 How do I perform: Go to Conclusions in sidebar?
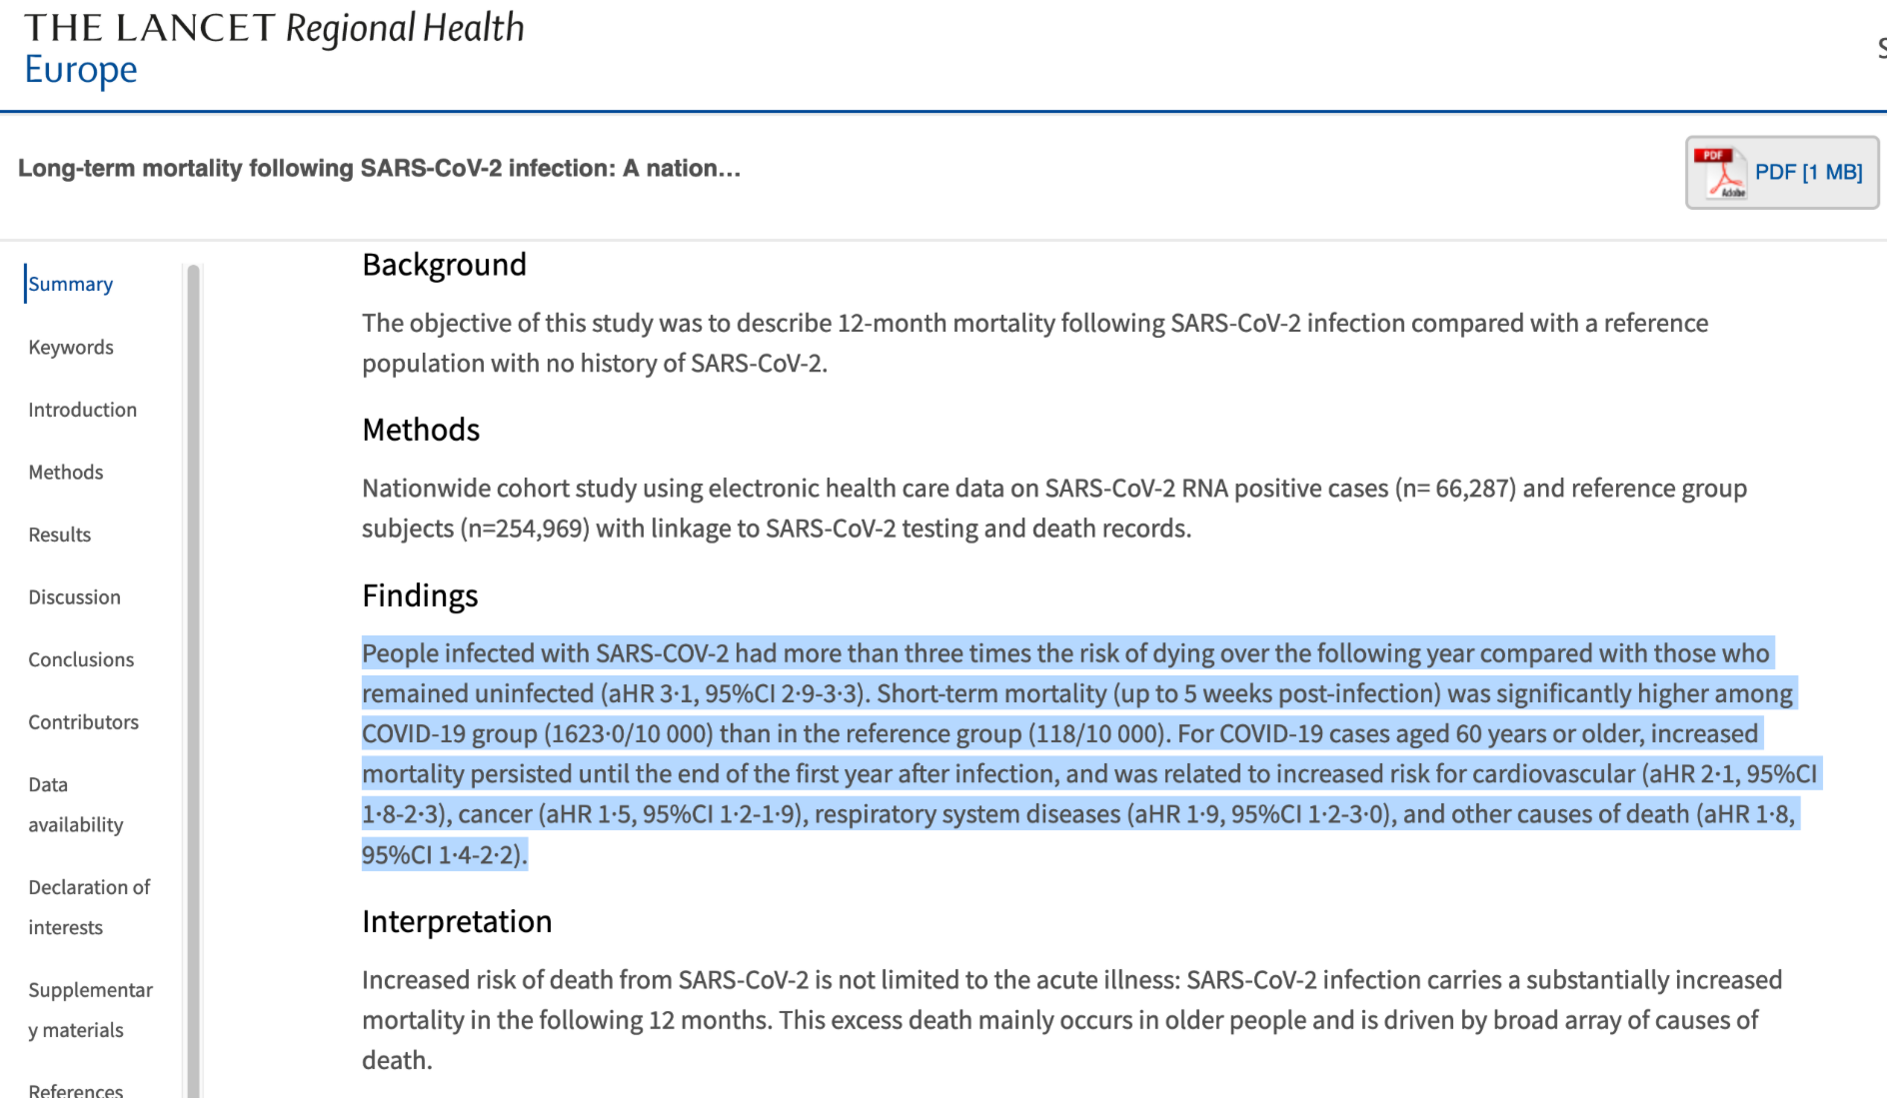click(81, 660)
